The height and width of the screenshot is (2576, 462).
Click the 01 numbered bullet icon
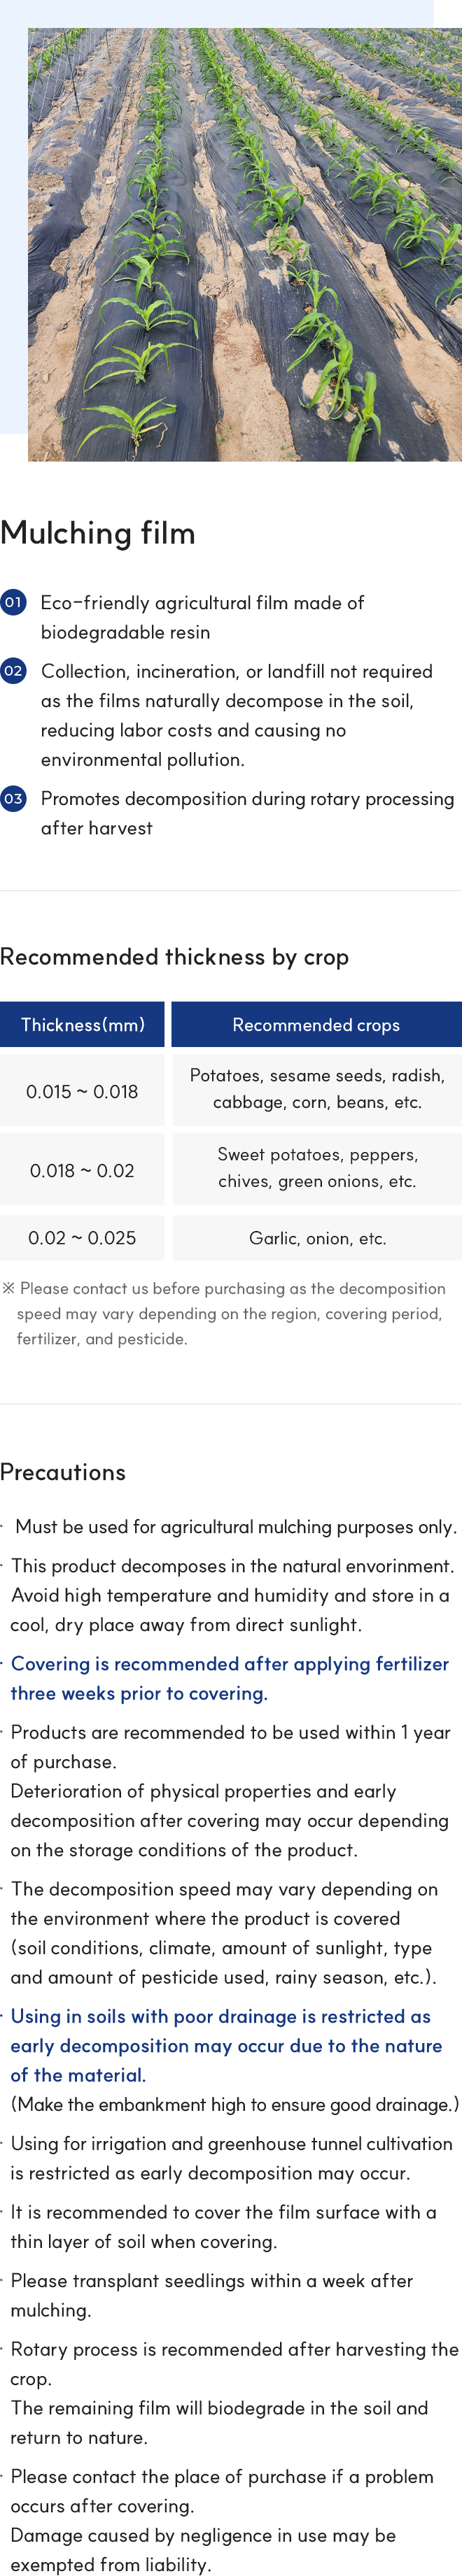(13, 602)
